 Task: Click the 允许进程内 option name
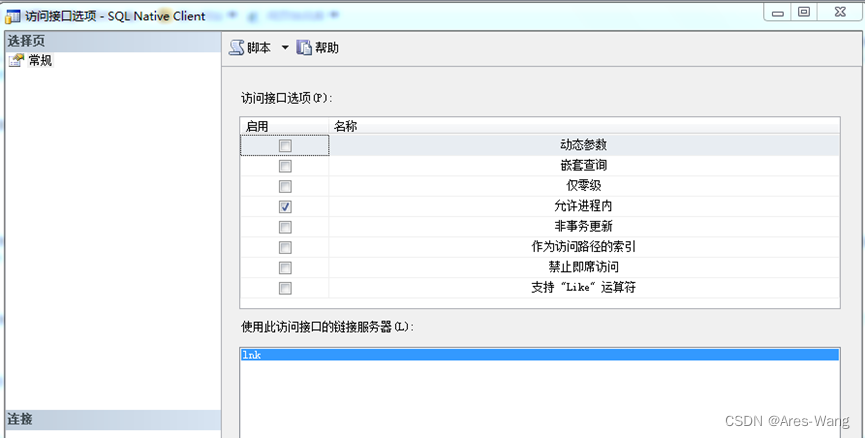coord(584,206)
